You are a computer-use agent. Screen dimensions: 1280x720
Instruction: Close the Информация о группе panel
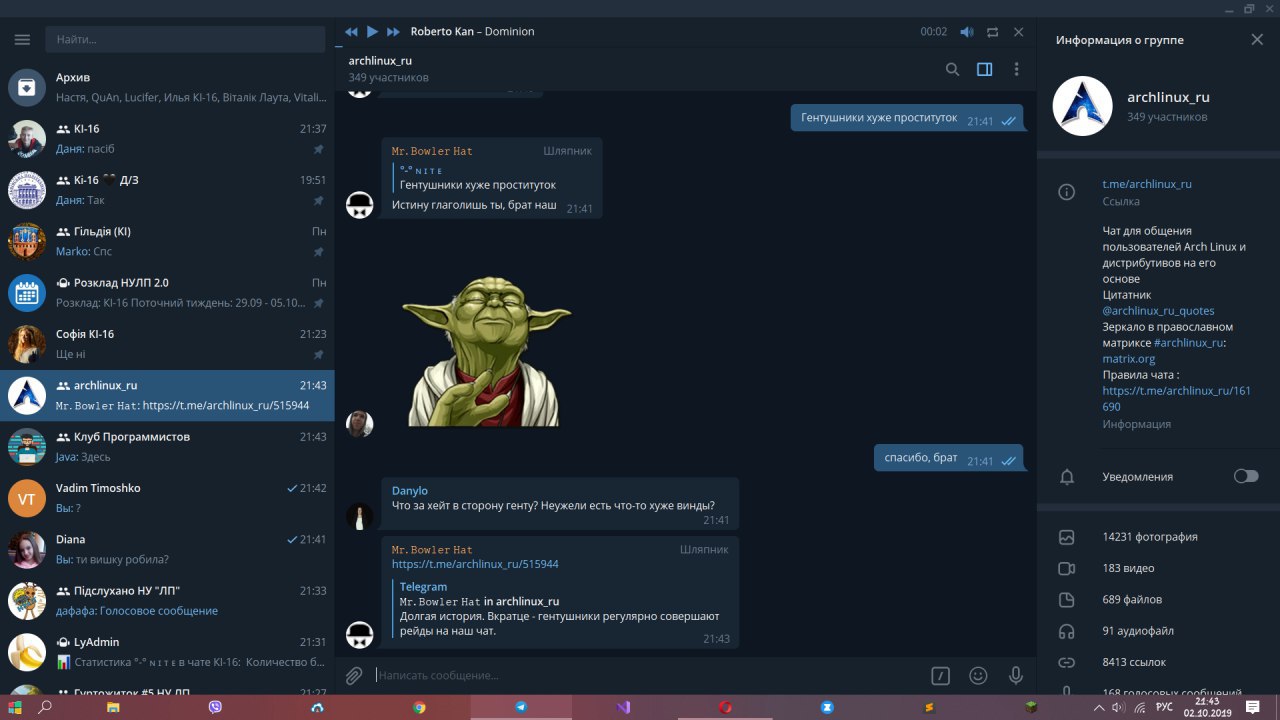click(1257, 40)
